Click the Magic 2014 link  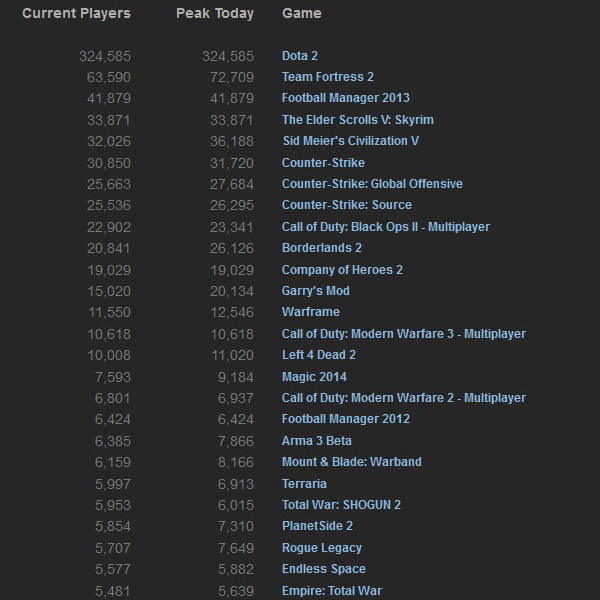coord(314,377)
